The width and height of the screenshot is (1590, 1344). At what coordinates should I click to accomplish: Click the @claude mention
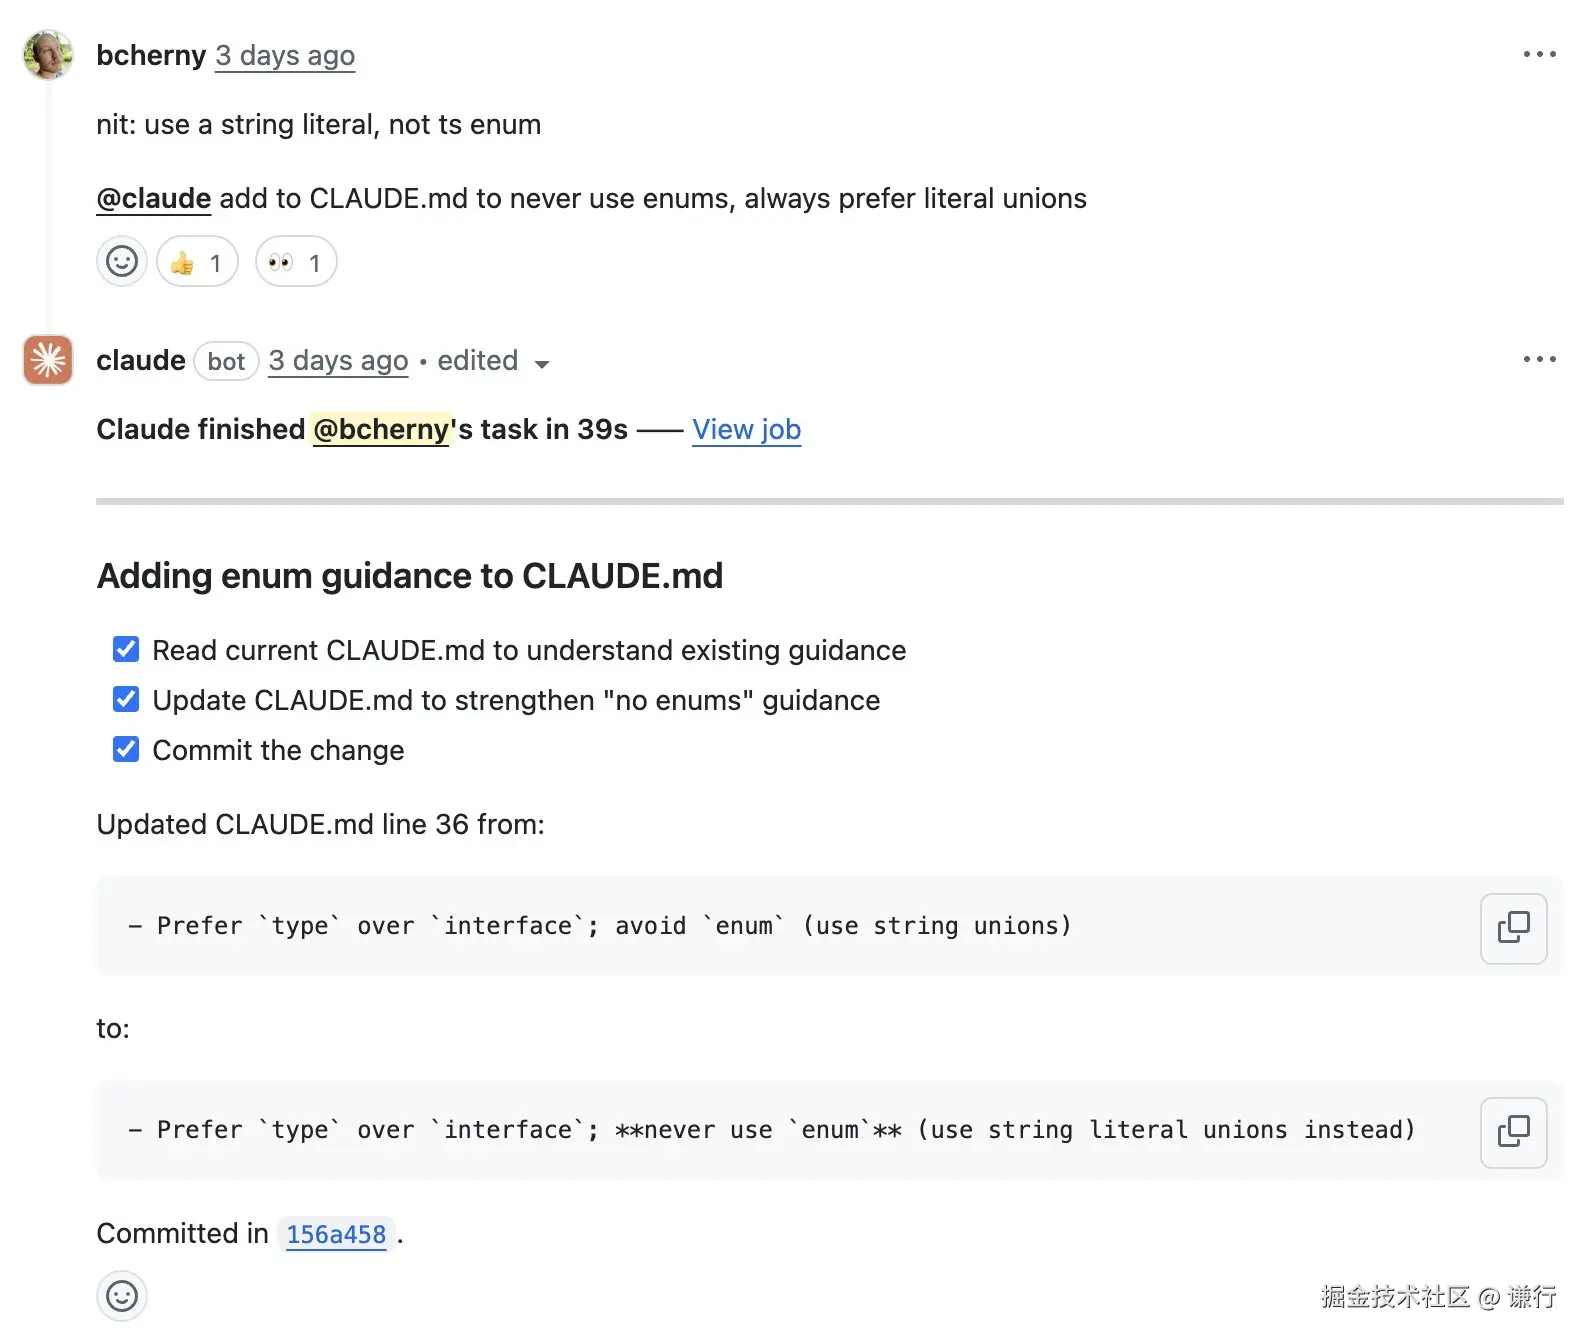[x=153, y=199]
